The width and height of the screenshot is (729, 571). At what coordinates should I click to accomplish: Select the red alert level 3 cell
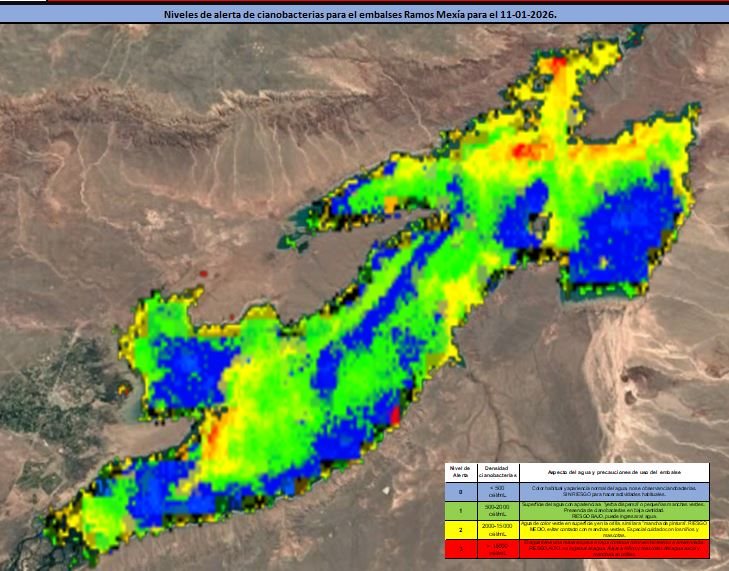(460, 549)
